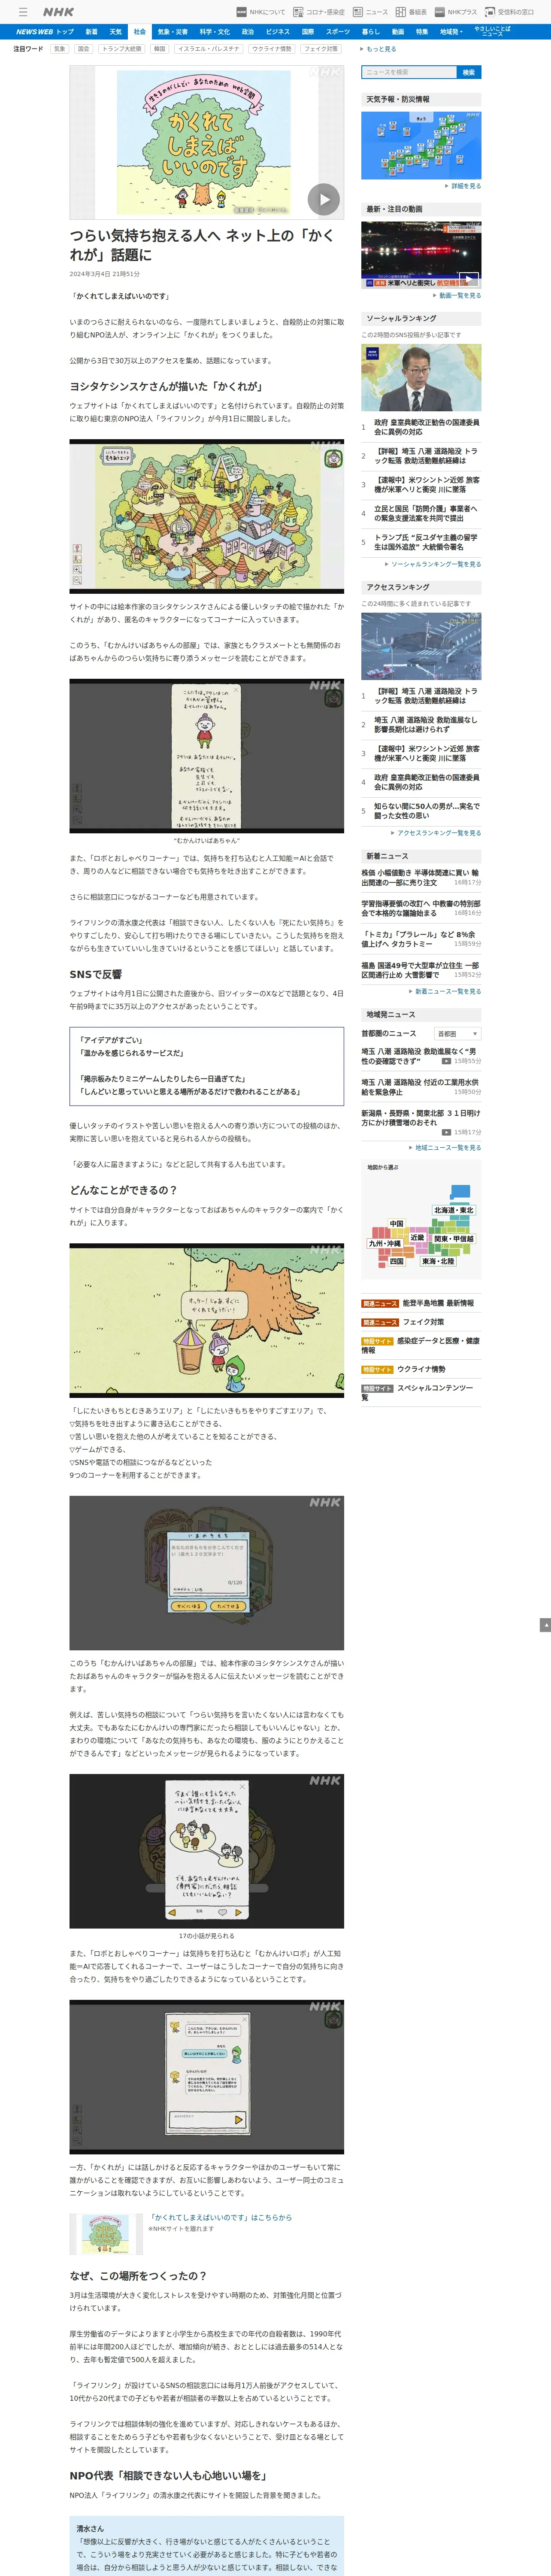
Task: Select 東海・北陸 on region map
Action: click(438, 1261)
